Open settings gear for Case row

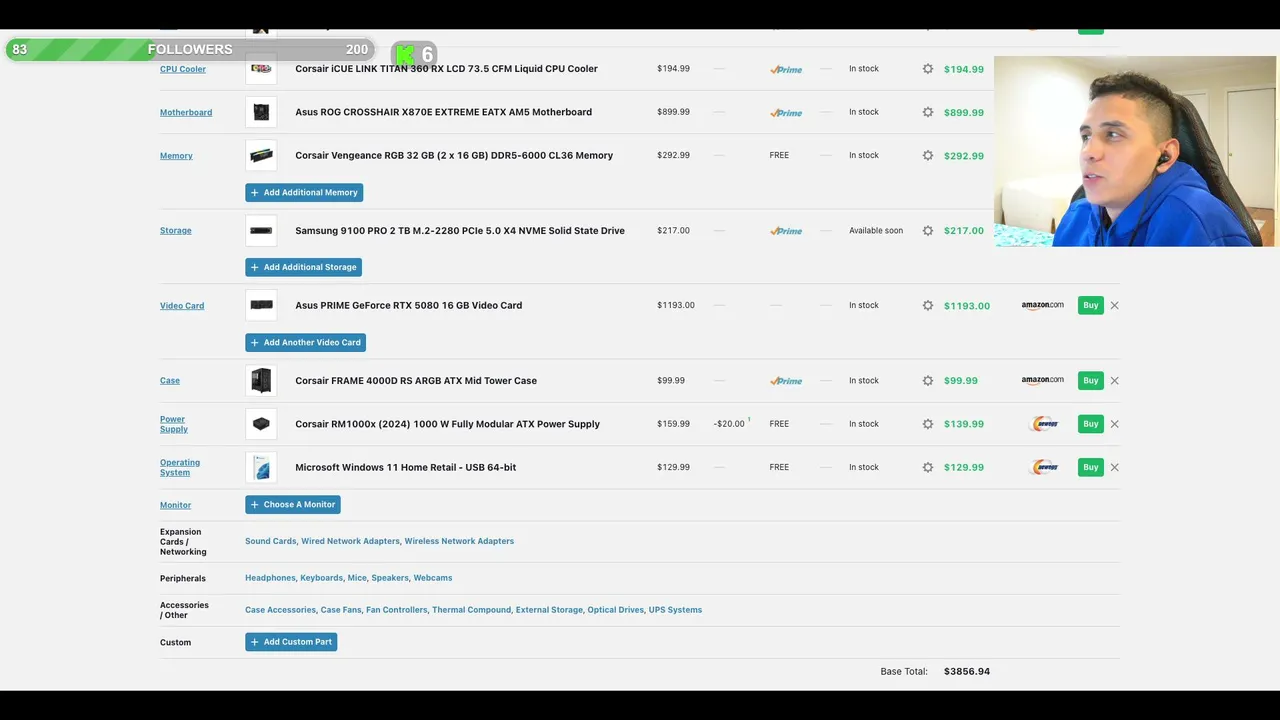(928, 381)
